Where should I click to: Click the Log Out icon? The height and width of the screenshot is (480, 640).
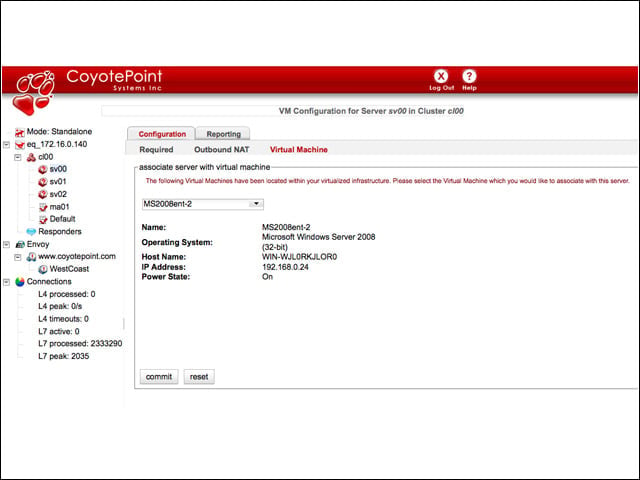coord(441,76)
